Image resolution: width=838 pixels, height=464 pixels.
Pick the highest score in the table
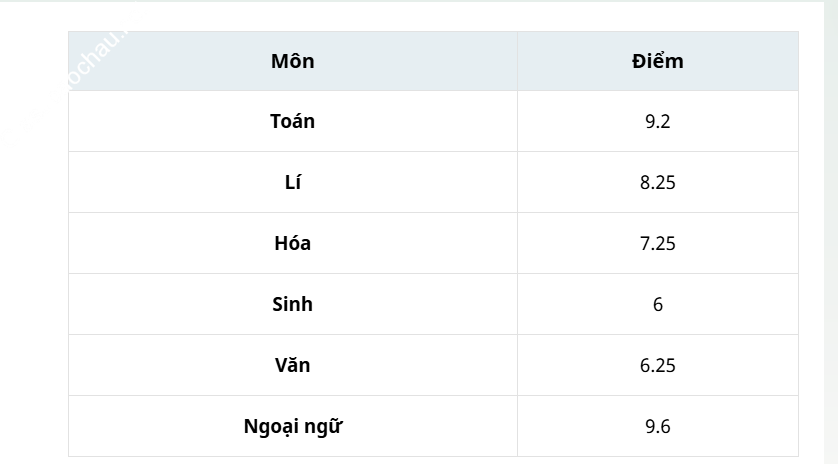coord(657,427)
